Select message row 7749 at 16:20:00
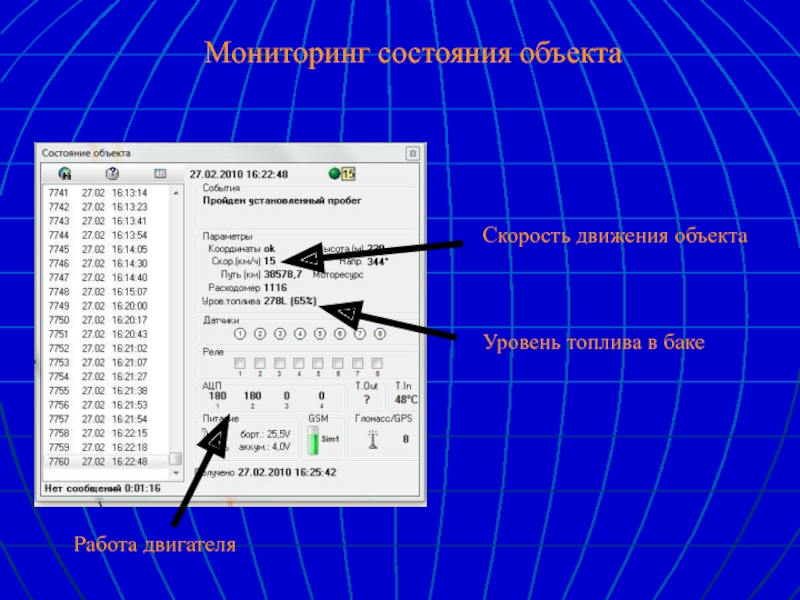Viewport: 800px width, 600px height. point(106,306)
